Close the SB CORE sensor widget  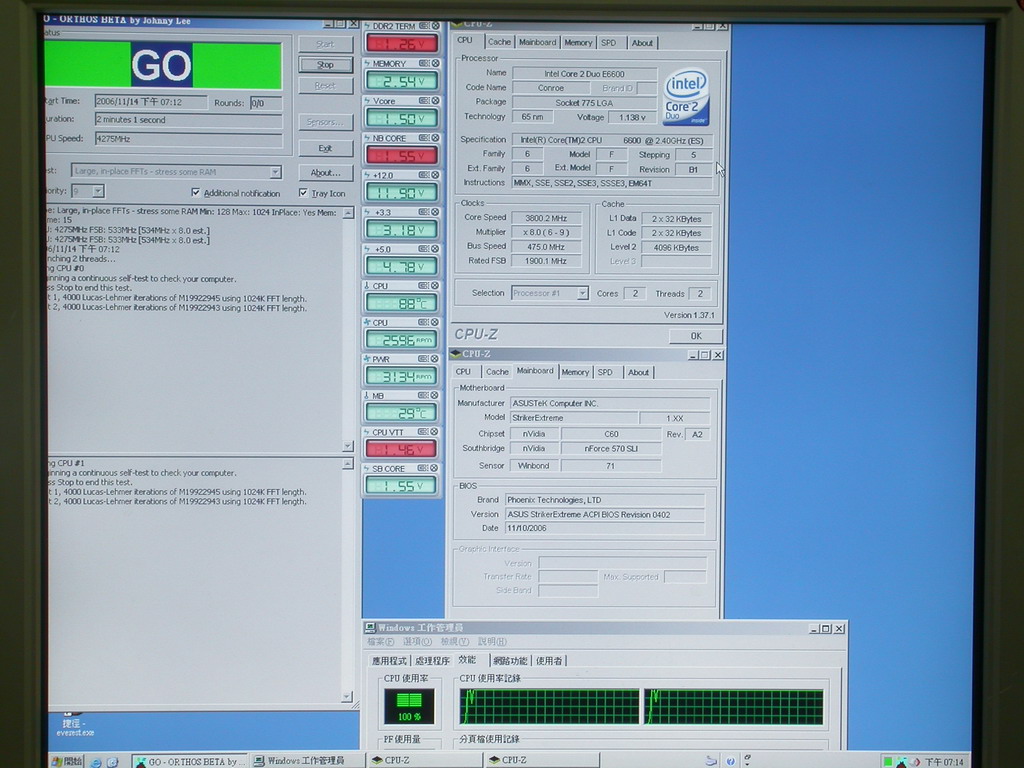(x=436, y=468)
